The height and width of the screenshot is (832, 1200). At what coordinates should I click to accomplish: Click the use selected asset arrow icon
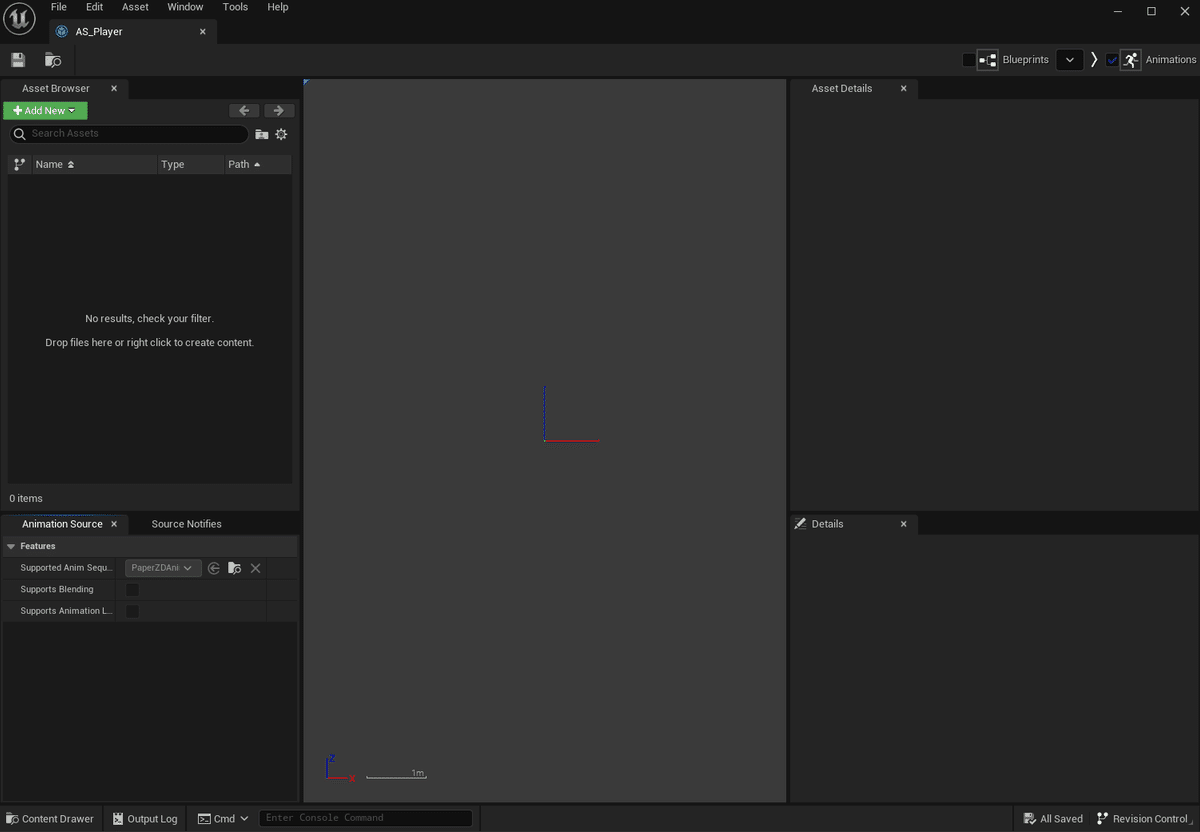click(213, 568)
